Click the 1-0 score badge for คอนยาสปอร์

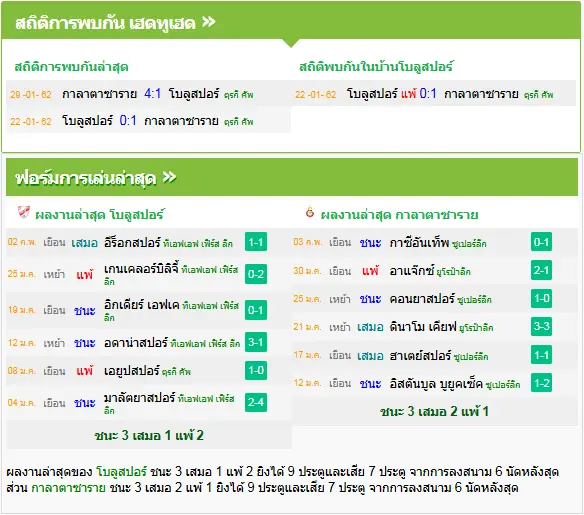tap(541, 298)
